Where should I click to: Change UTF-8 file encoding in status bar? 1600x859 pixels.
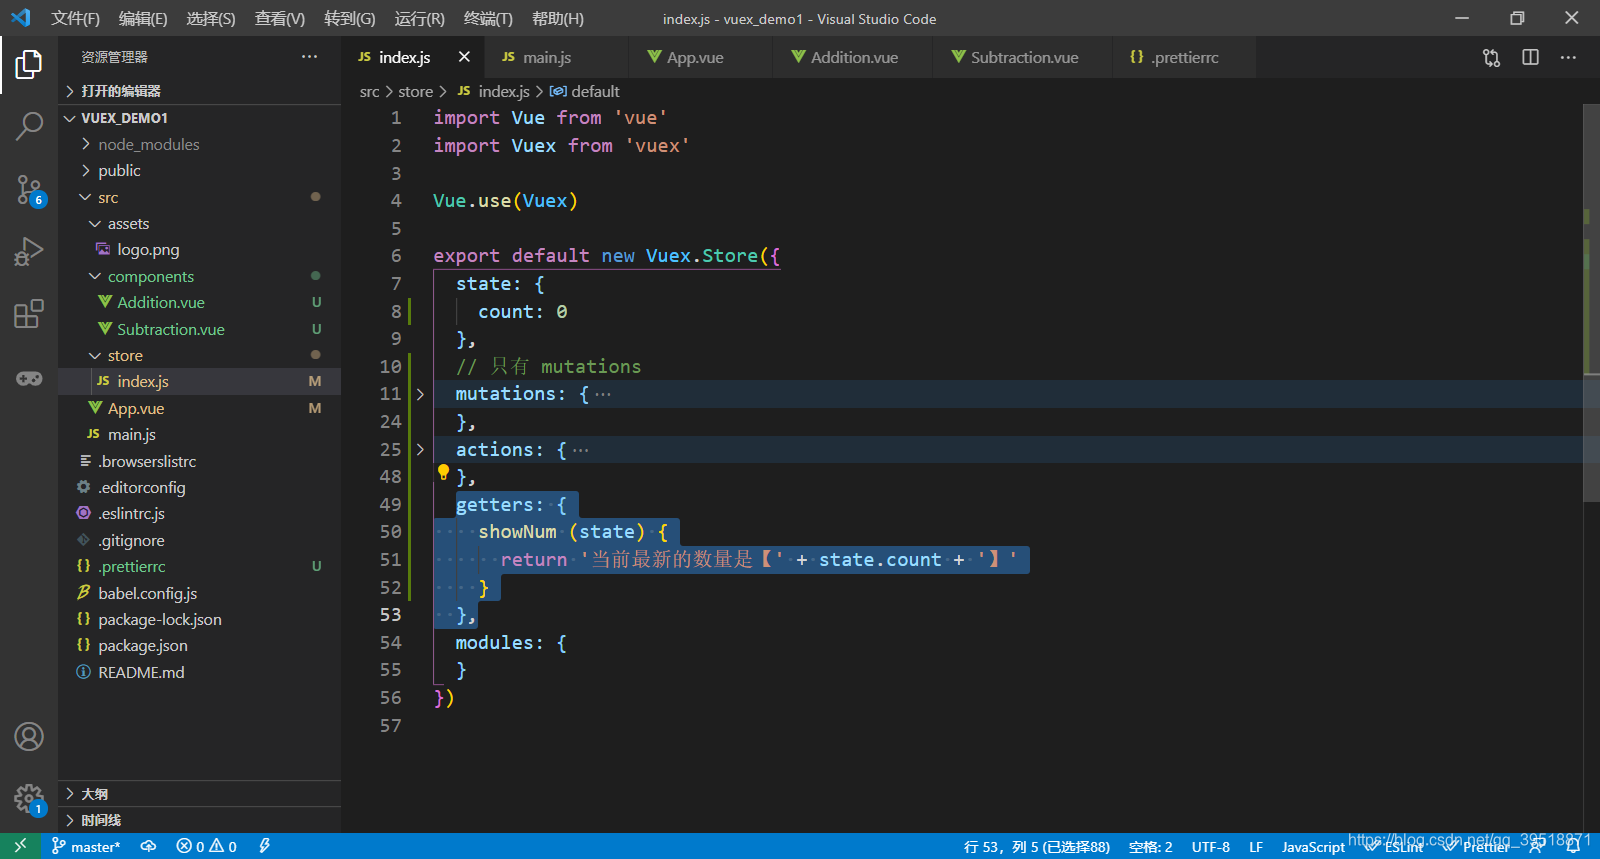(1210, 847)
